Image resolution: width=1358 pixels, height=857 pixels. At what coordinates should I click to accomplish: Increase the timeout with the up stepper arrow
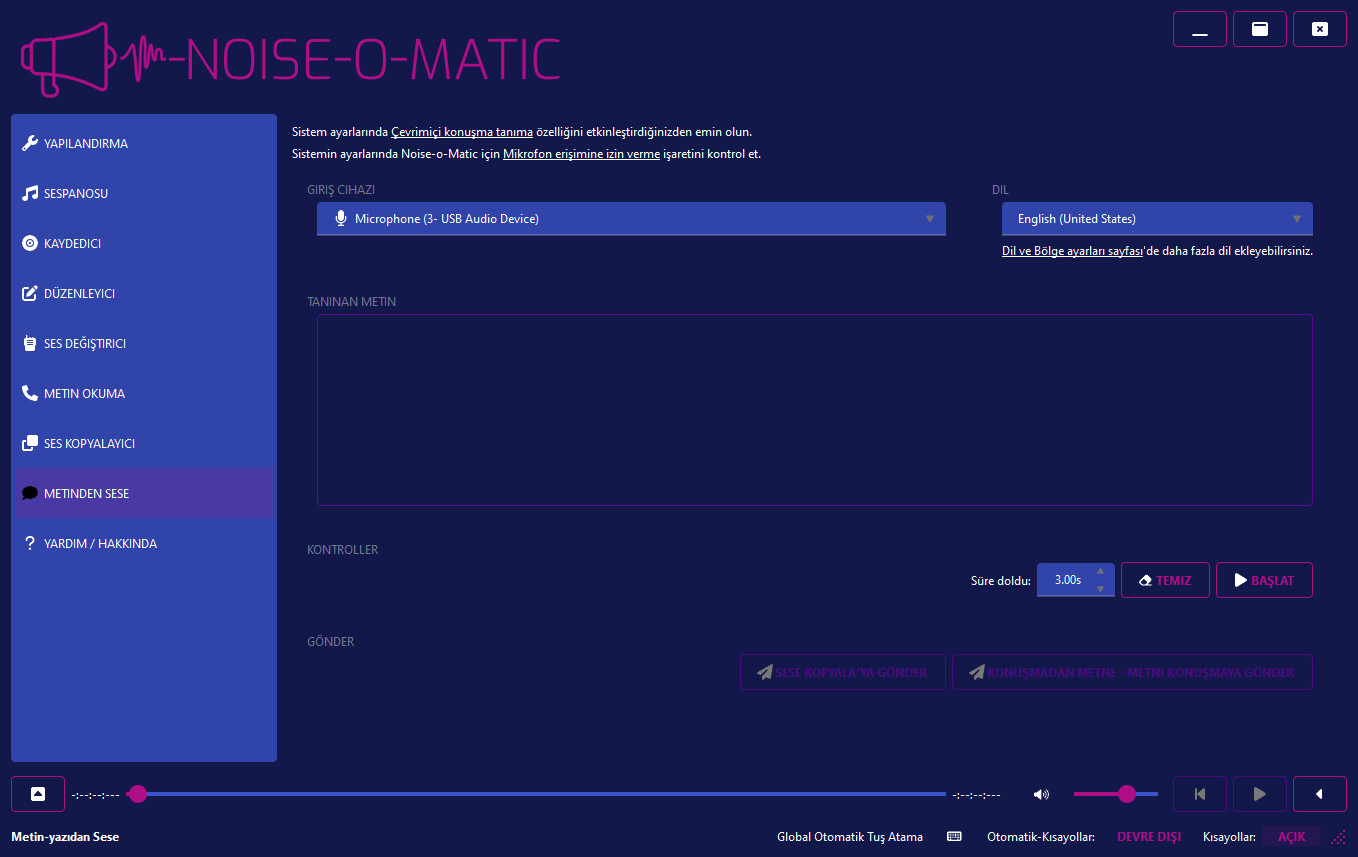point(1101,571)
